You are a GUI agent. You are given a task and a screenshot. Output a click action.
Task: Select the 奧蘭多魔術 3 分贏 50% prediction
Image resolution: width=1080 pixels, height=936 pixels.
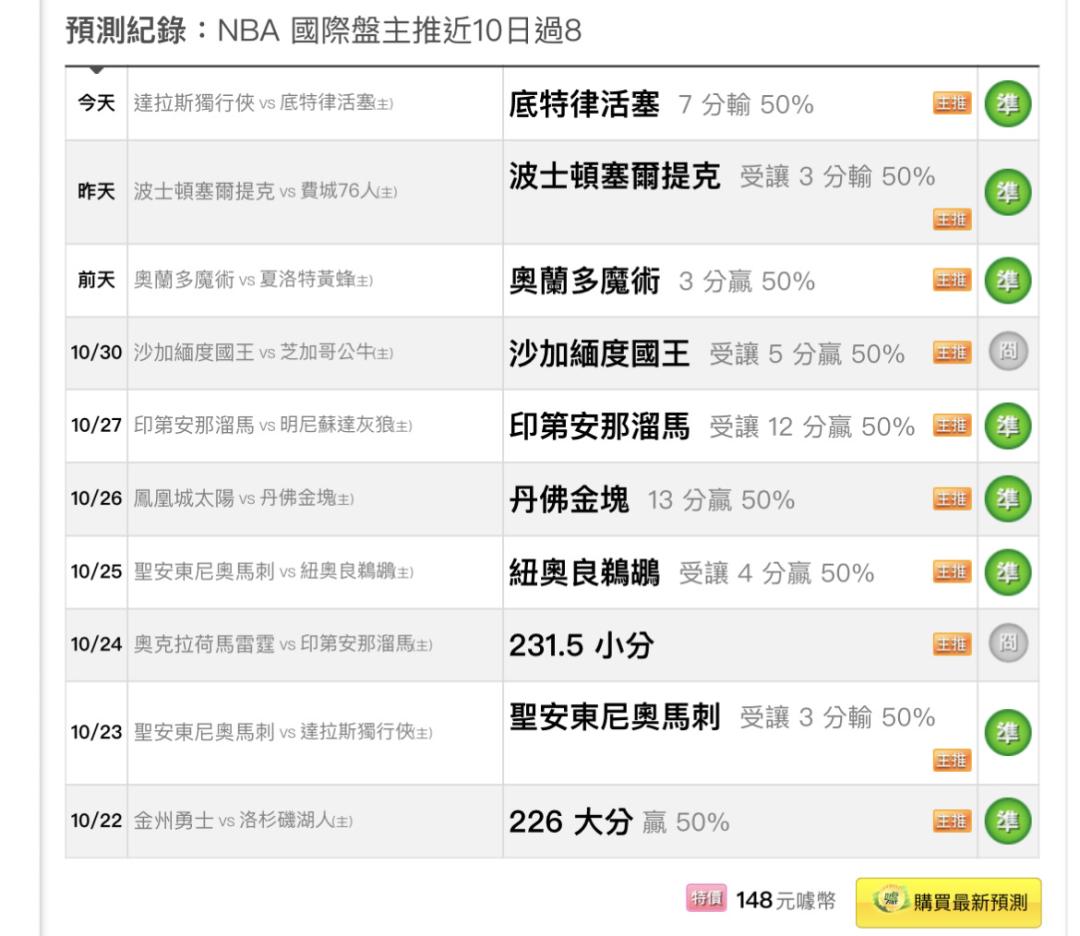tap(662, 281)
